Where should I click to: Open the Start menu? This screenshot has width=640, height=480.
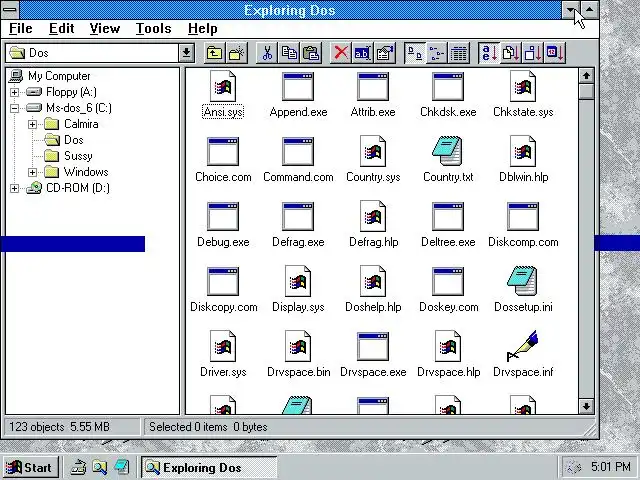coord(31,467)
